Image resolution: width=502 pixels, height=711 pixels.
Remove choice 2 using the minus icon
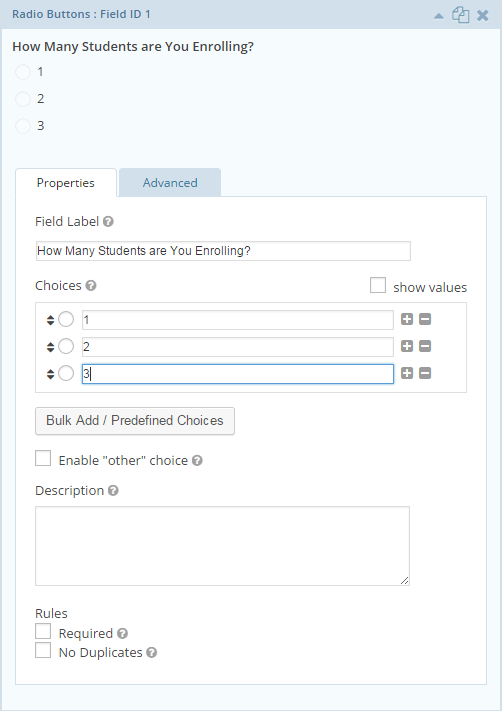click(x=425, y=346)
